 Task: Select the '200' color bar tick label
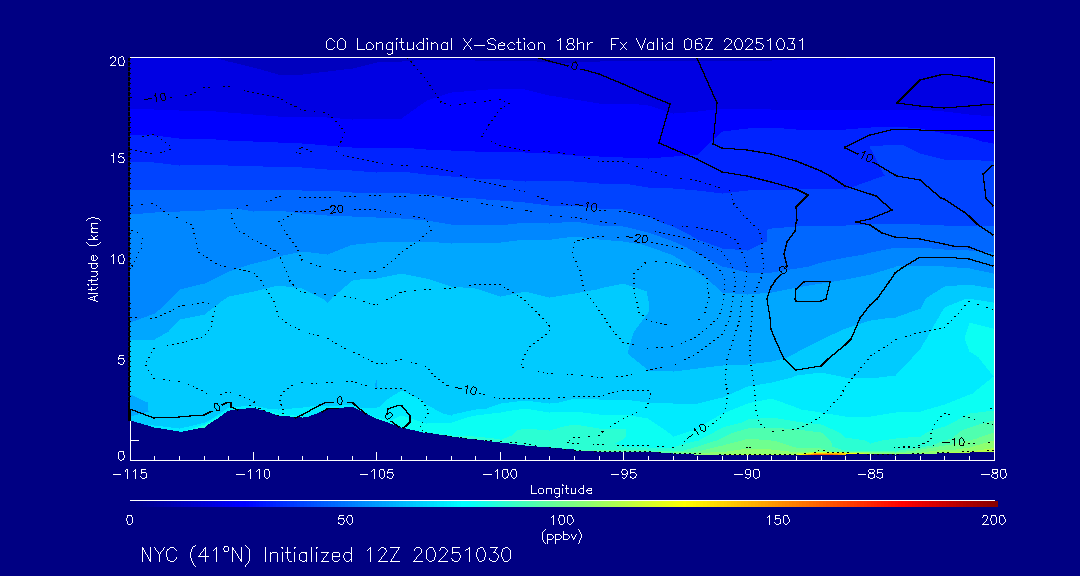[x=993, y=520]
